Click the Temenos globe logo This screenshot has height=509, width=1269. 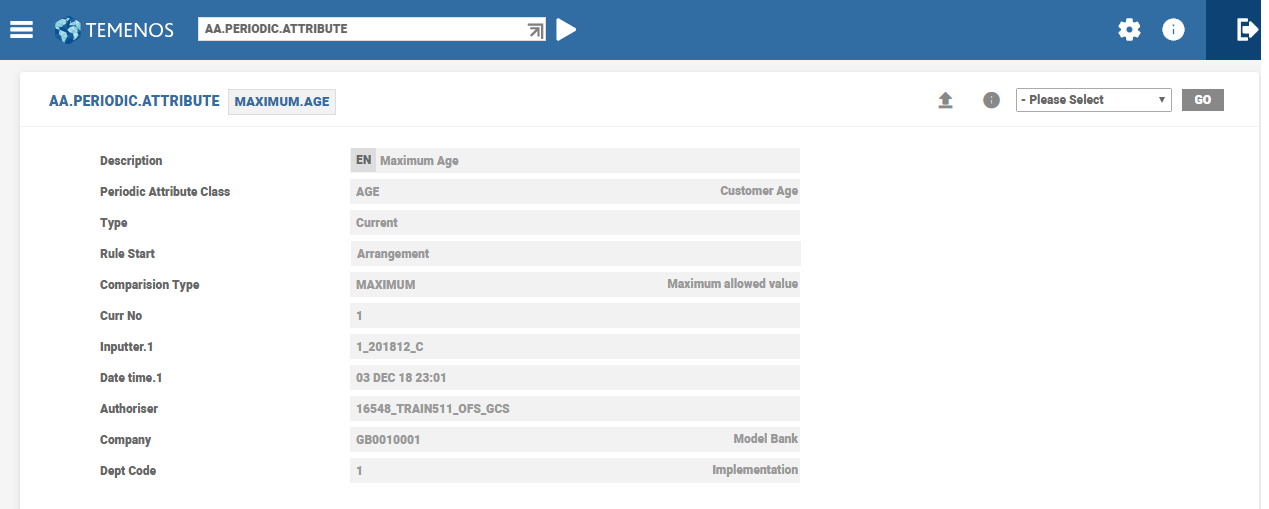68,30
